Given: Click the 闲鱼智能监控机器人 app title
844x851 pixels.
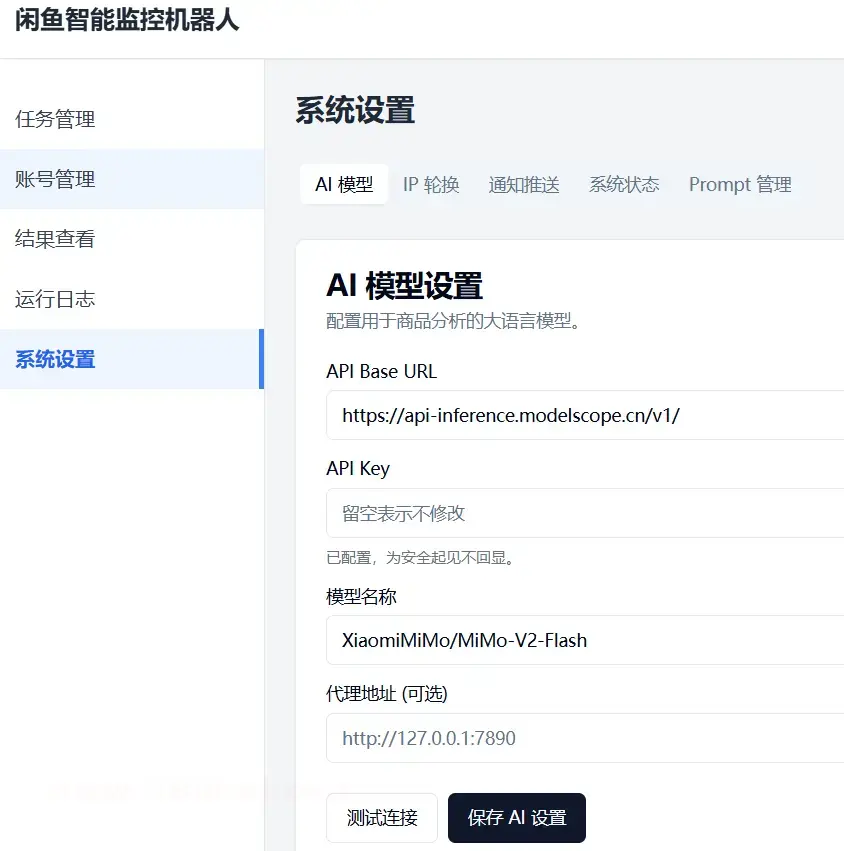Looking at the screenshot, I should point(127,21).
